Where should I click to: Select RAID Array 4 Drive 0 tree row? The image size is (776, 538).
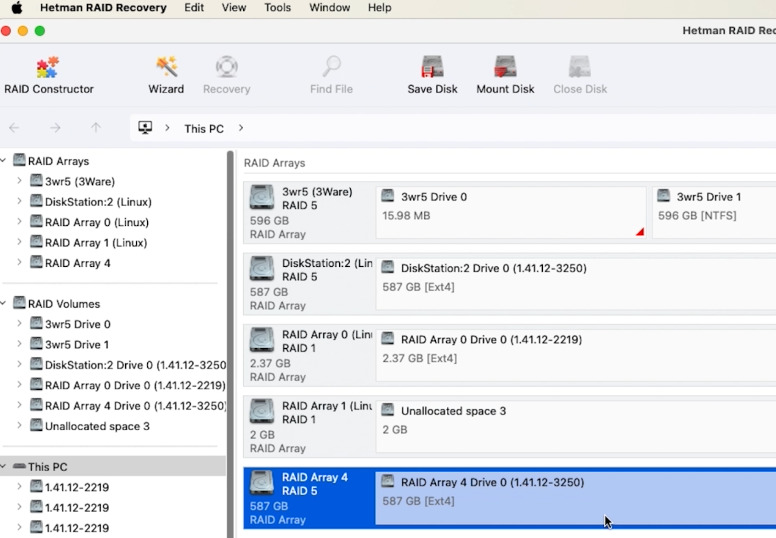point(135,405)
